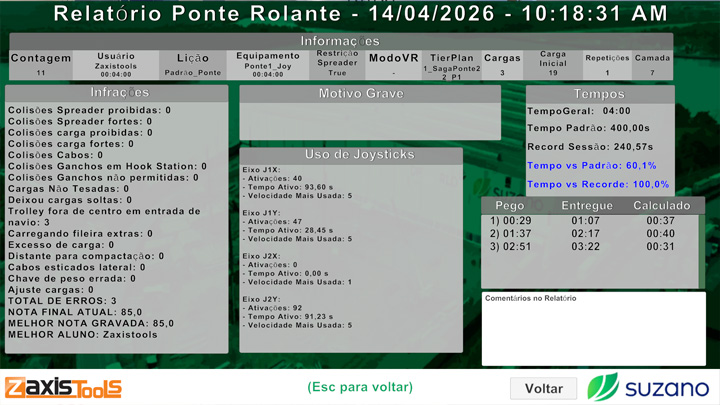Viewport: 720px width, 405px height.
Task: Click the Equipamento cell Ponte1_Joy
Action: tap(268, 65)
